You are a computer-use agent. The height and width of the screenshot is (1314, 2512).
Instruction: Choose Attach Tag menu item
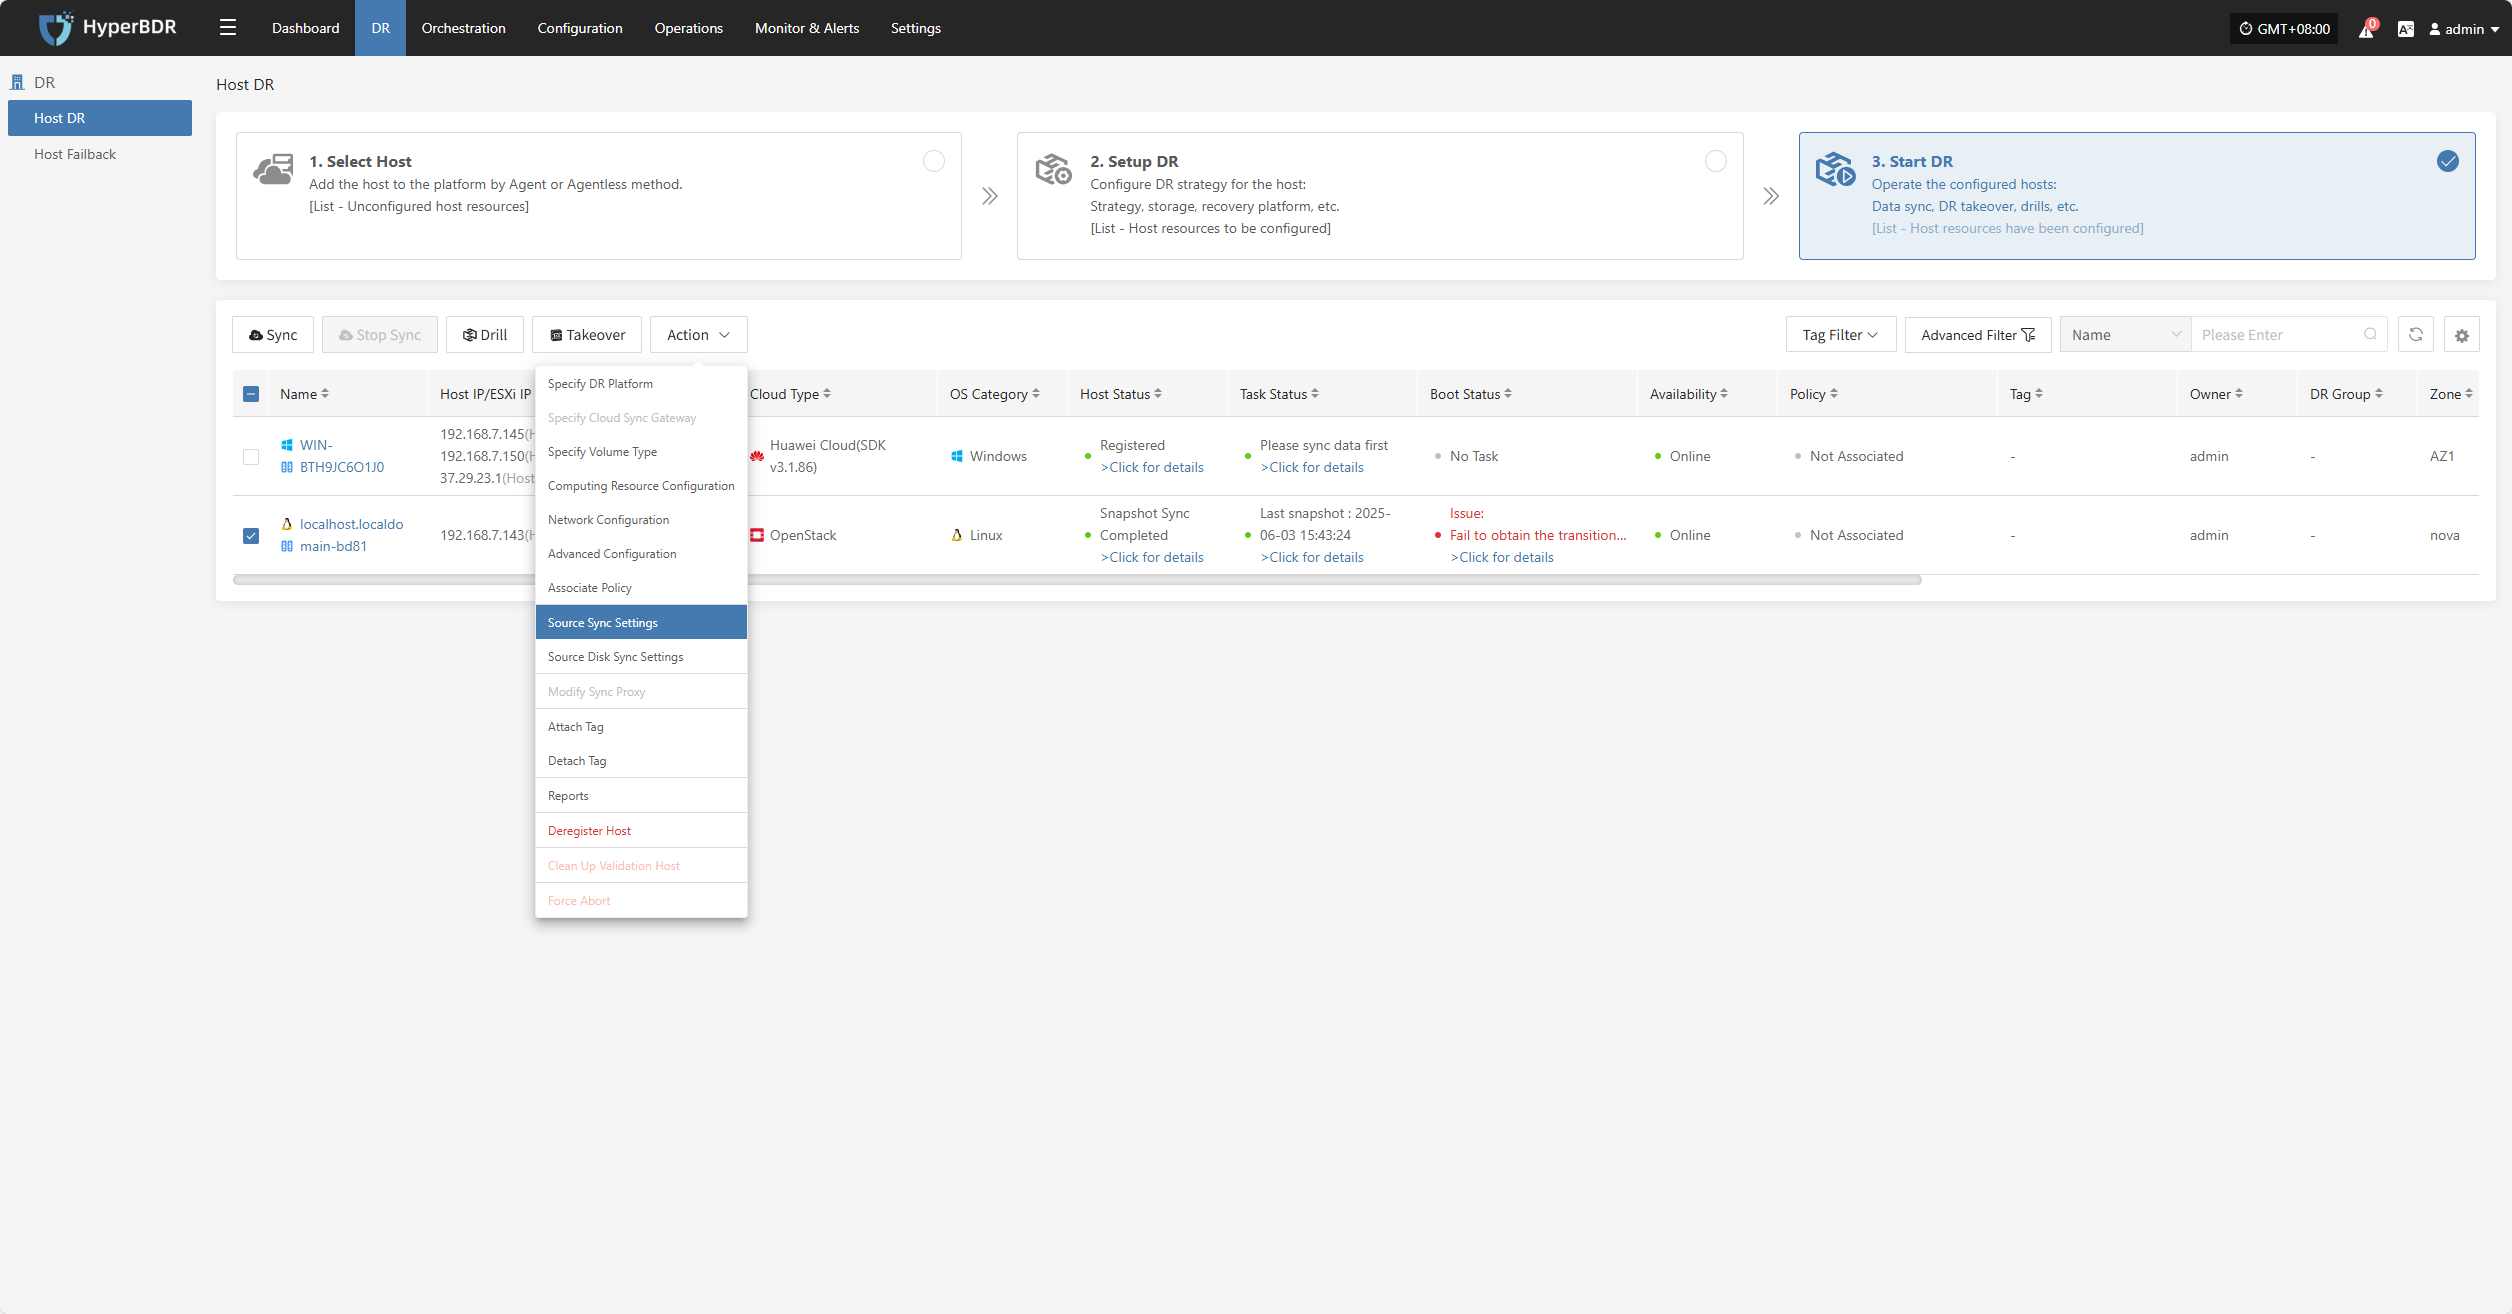pos(641,727)
